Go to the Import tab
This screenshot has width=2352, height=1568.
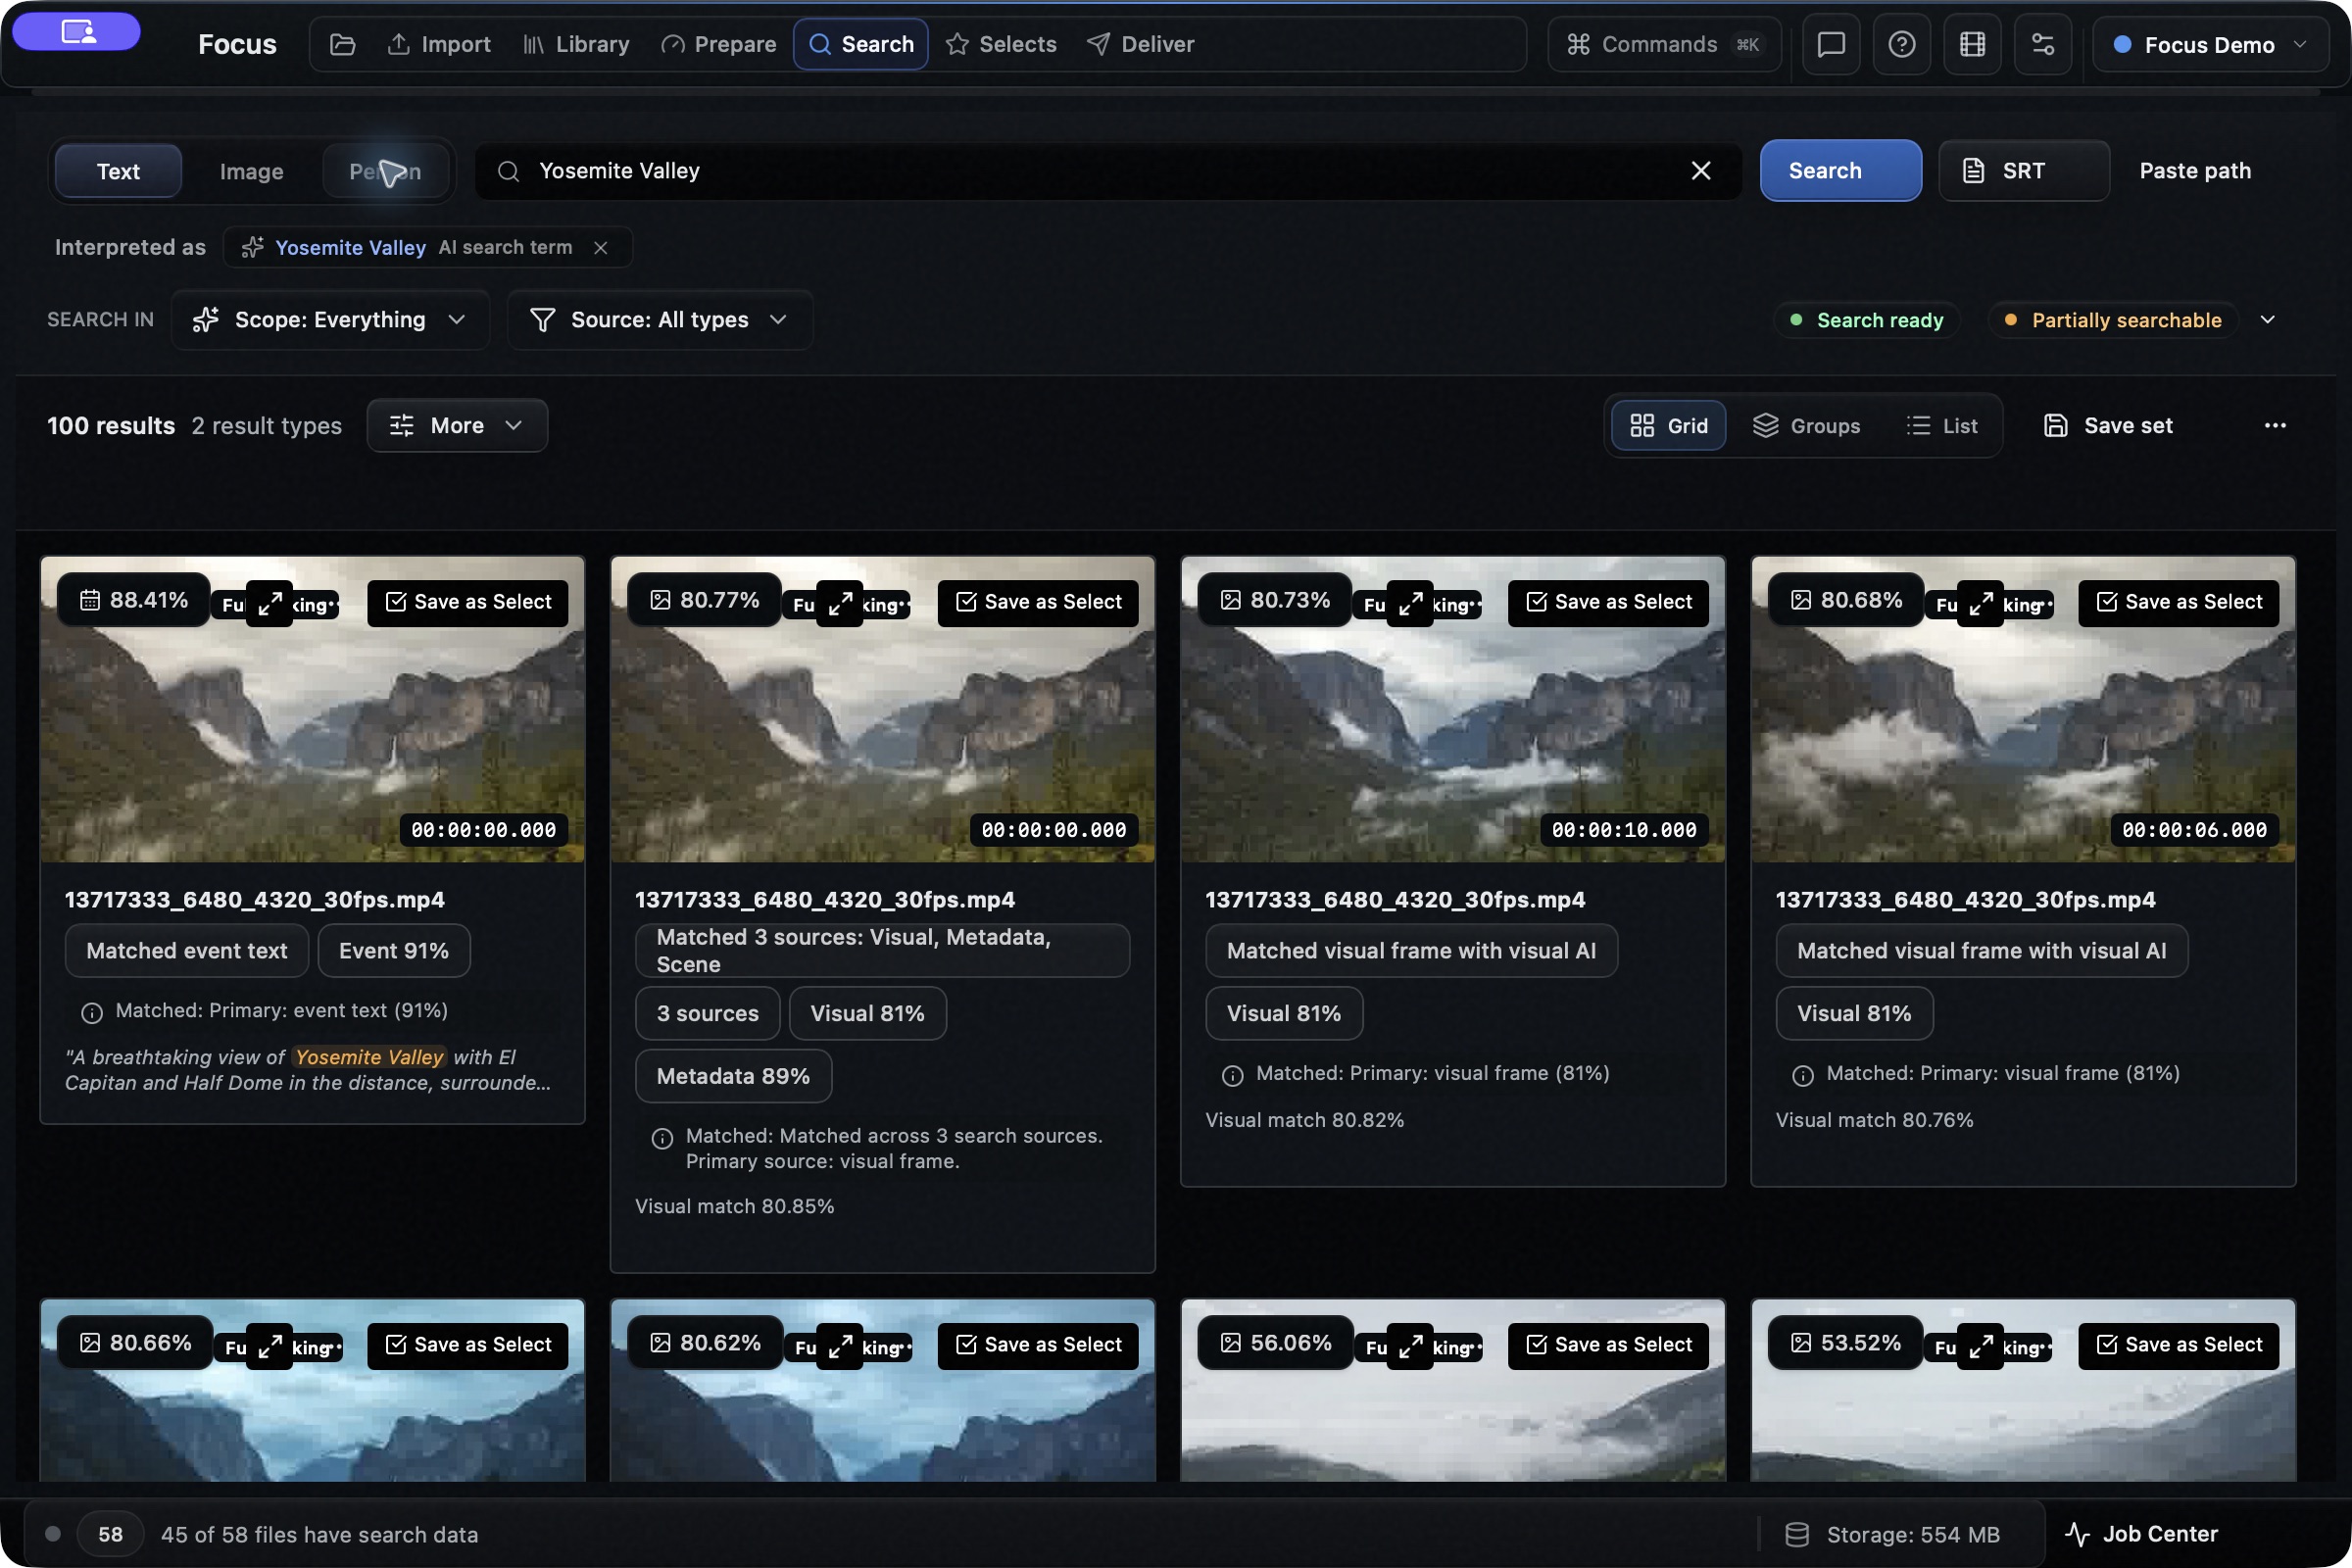coord(439,44)
